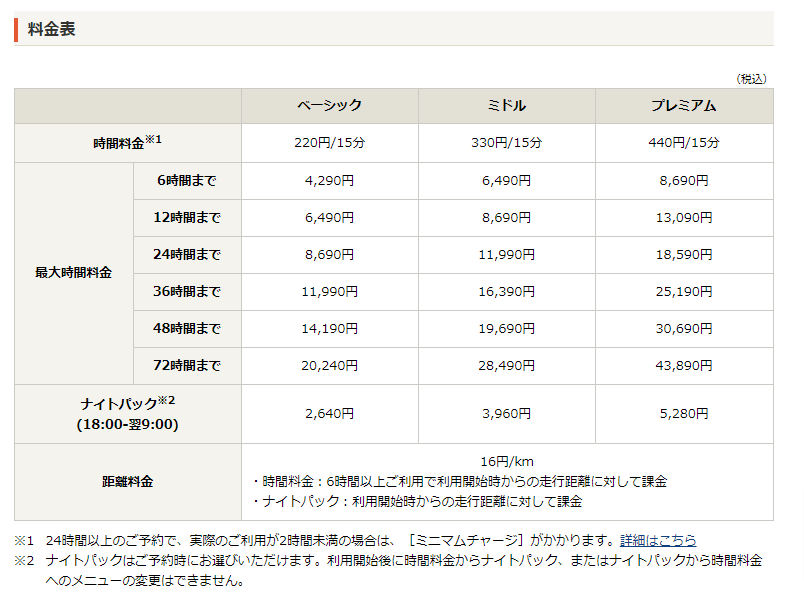The height and width of the screenshot is (598, 804).
Task: Click the プレミアム 43,890円 price cell
Action: coord(684,366)
